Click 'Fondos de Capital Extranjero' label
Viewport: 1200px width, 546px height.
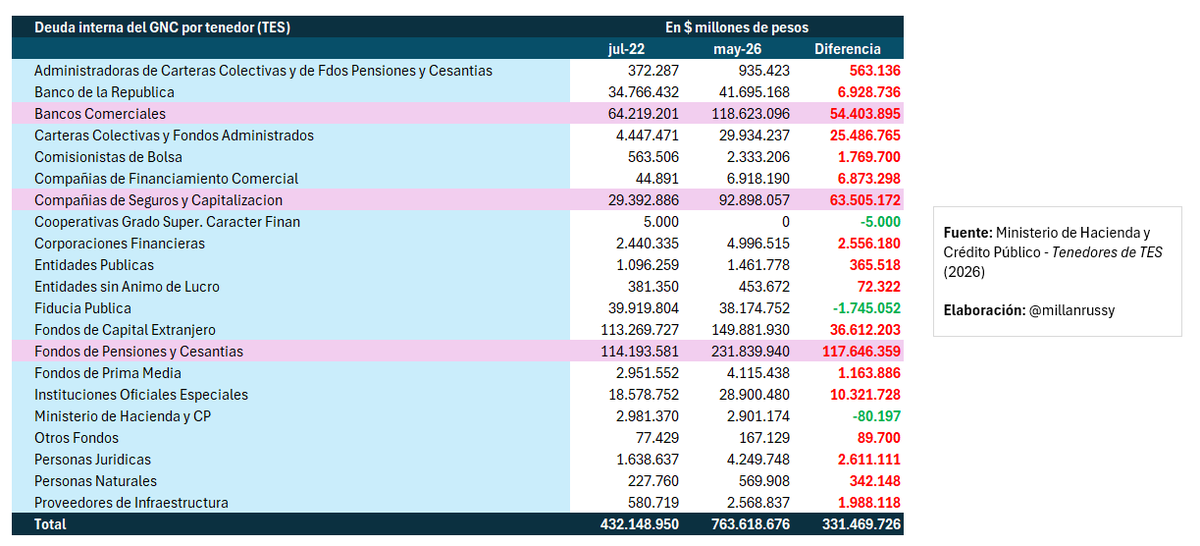click(125, 330)
